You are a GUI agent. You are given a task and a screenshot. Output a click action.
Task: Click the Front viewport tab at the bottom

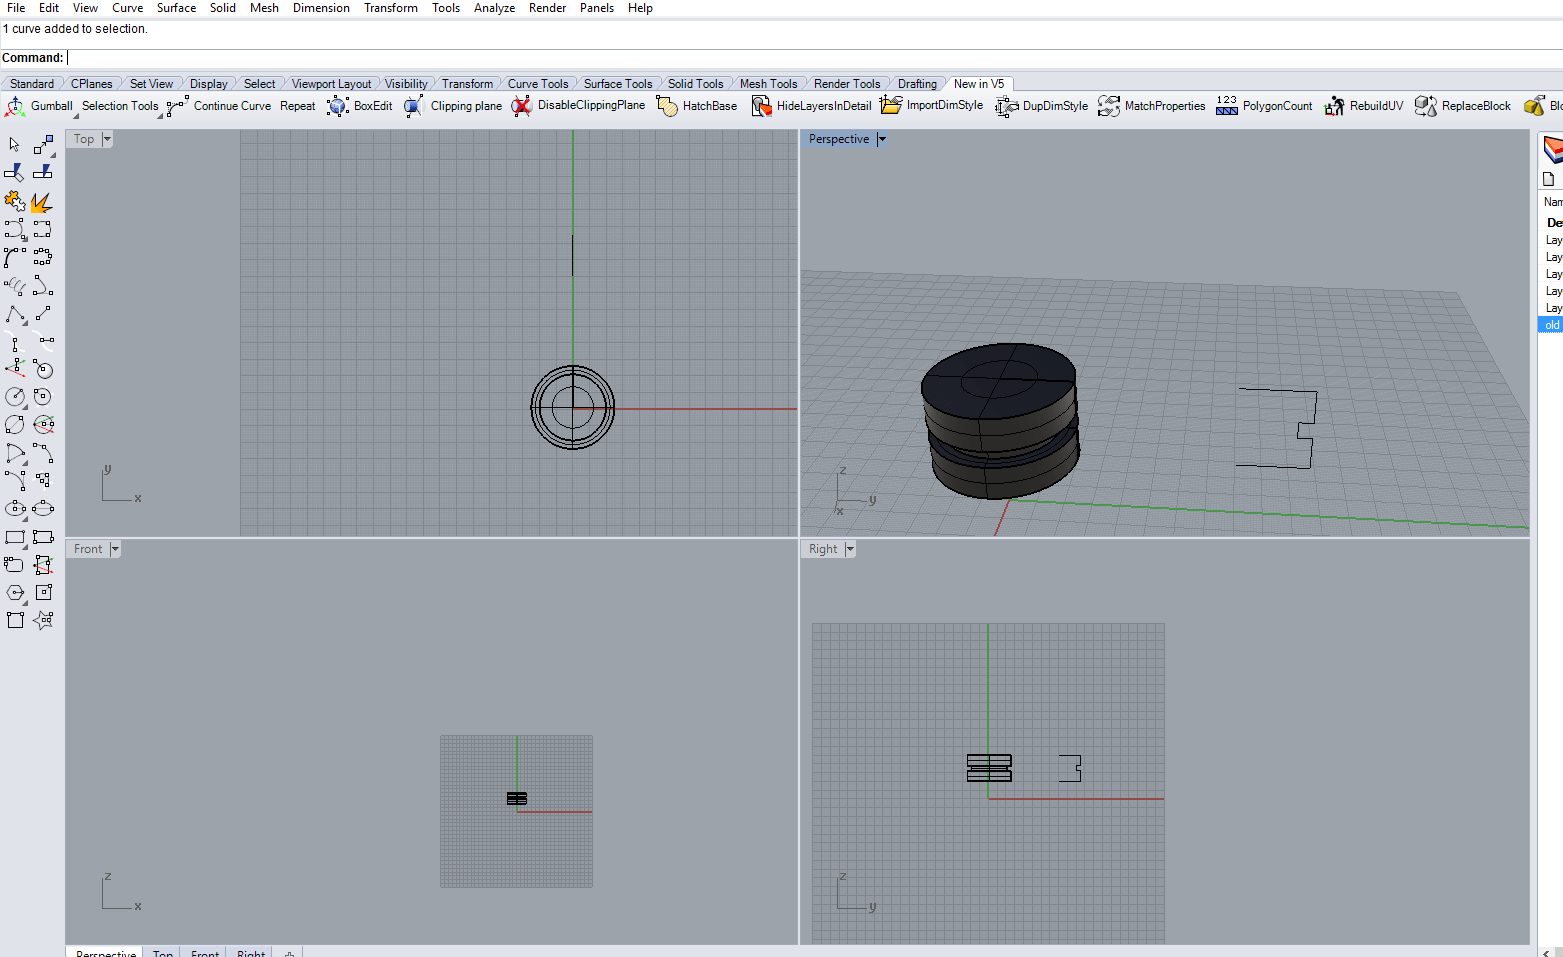[x=205, y=953]
